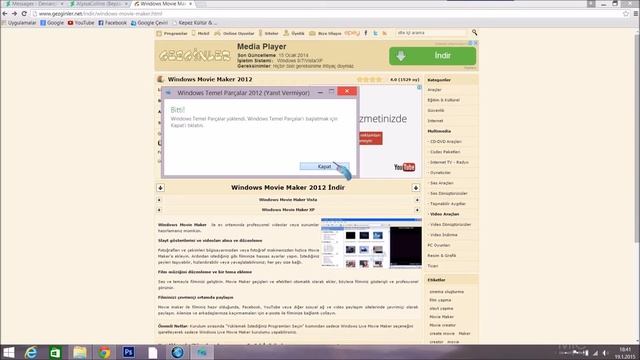Click the left download arrow beside Windows Movie Maker 2012 İndir
Image resolution: width=640 pixels, height=360 pixels.
coord(160,188)
